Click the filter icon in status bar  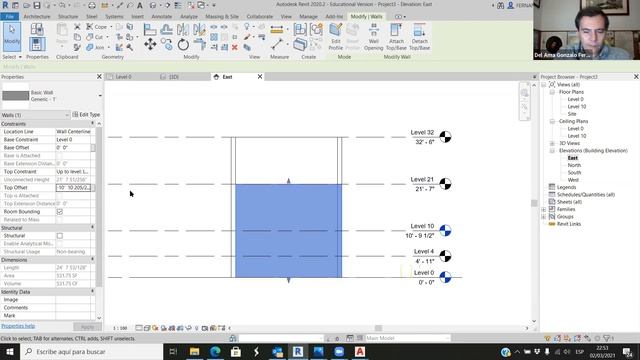(x=606, y=338)
